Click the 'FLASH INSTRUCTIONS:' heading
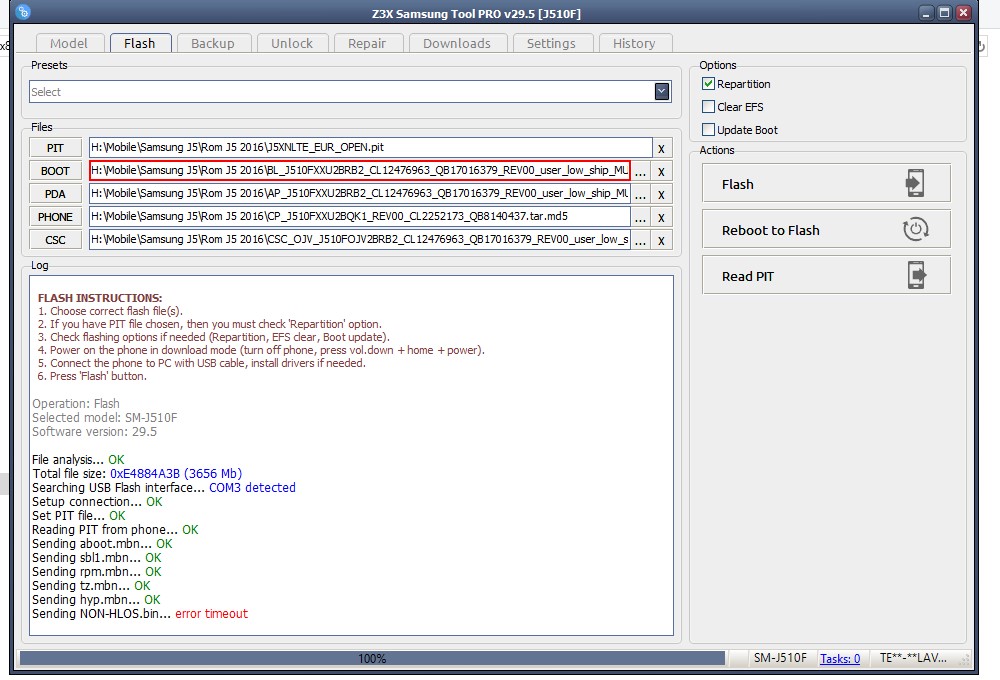Viewport: 1000px width, 680px height. coord(100,298)
